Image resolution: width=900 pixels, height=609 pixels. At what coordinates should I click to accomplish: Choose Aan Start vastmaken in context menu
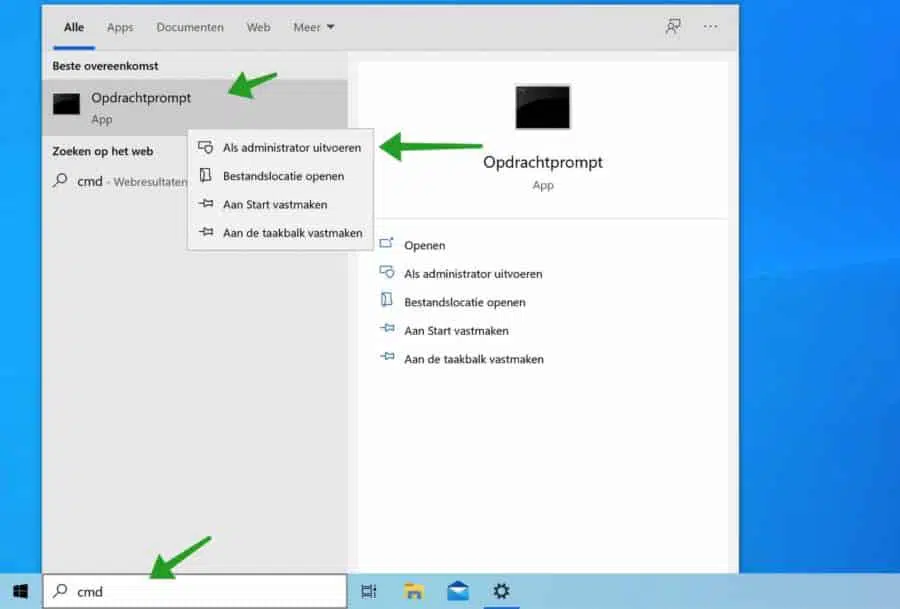tap(281, 204)
